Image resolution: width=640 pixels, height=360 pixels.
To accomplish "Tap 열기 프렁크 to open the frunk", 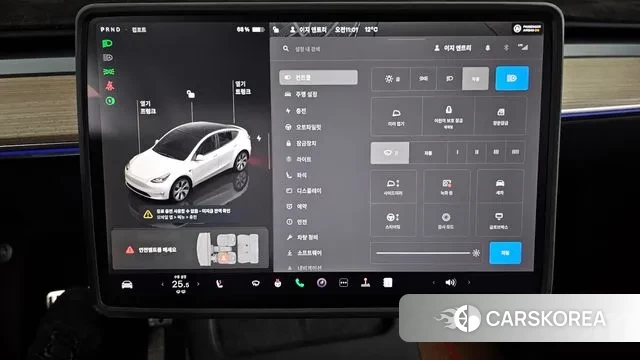I will click(148, 107).
